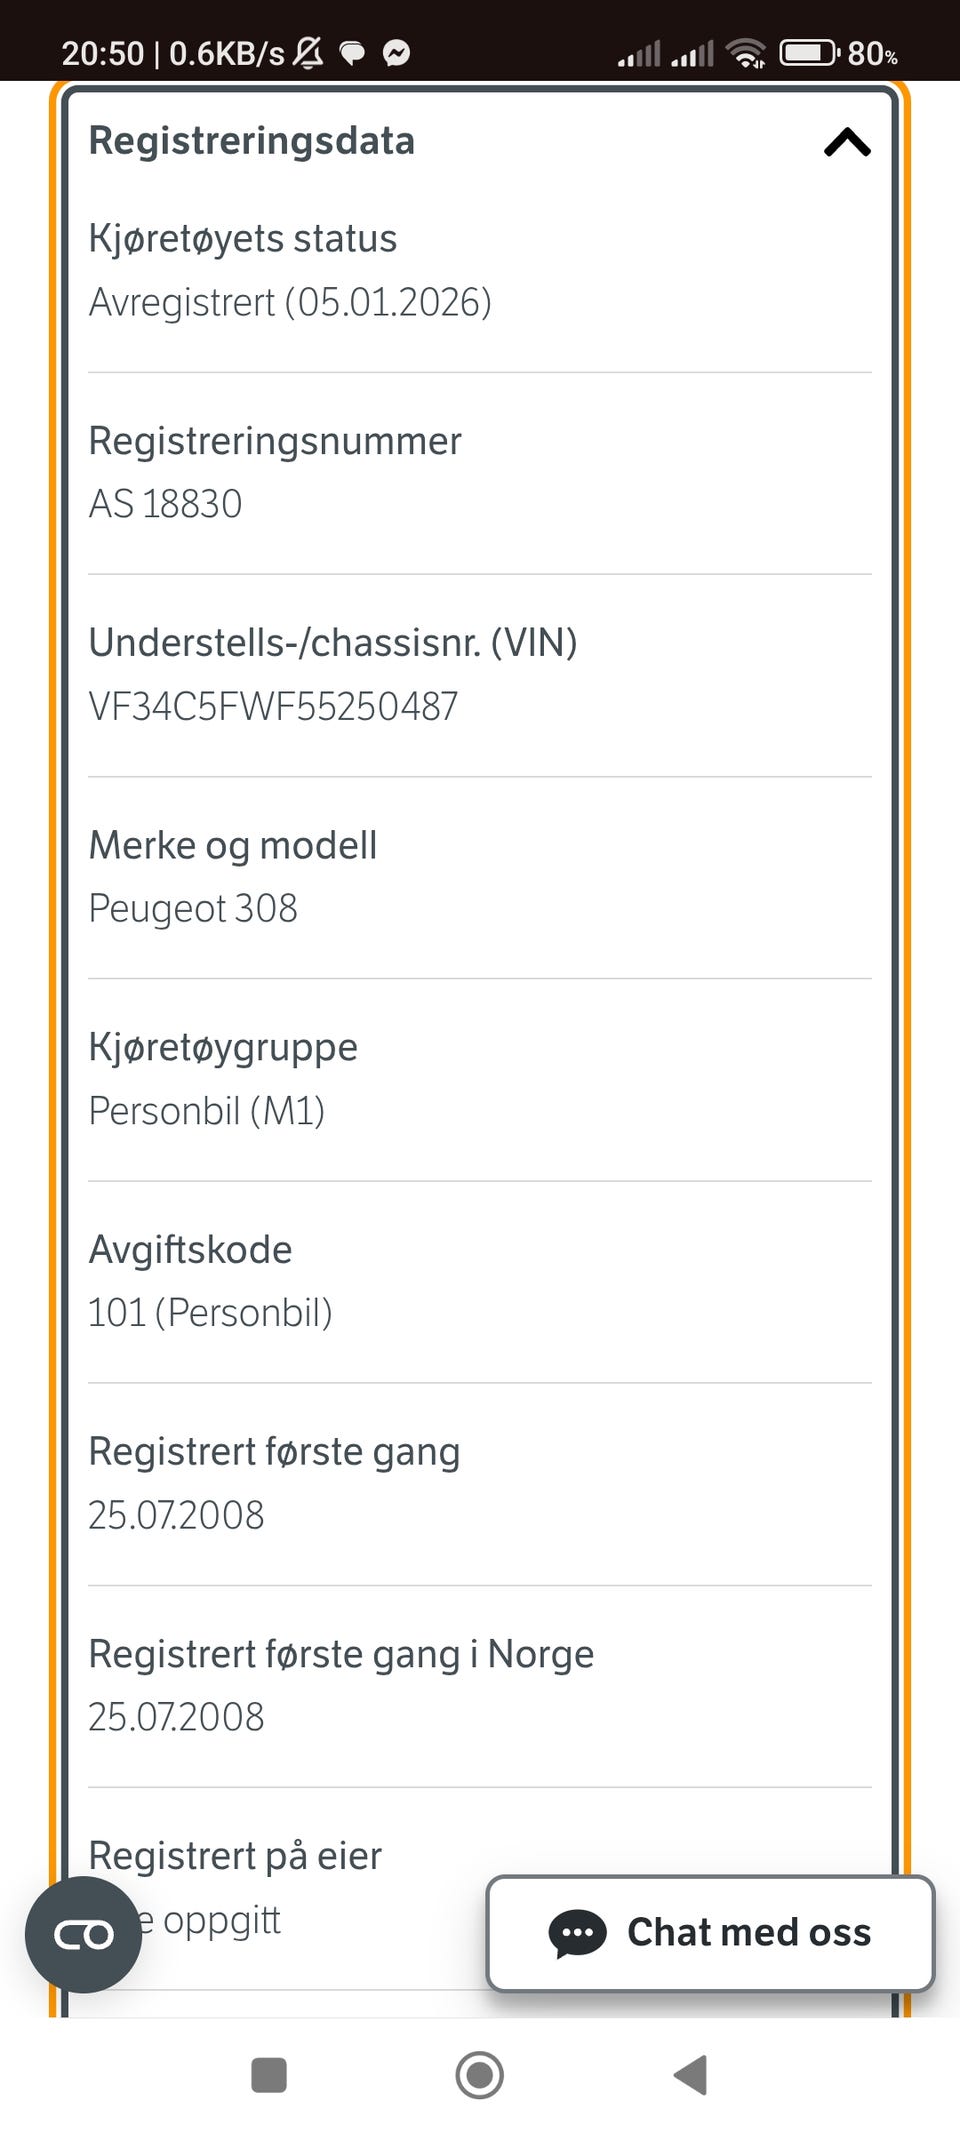The width and height of the screenshot is (960, 2133).
Task: Tap the Personbil (M1) vehicle group value
Action: [x=207, y=1111]
